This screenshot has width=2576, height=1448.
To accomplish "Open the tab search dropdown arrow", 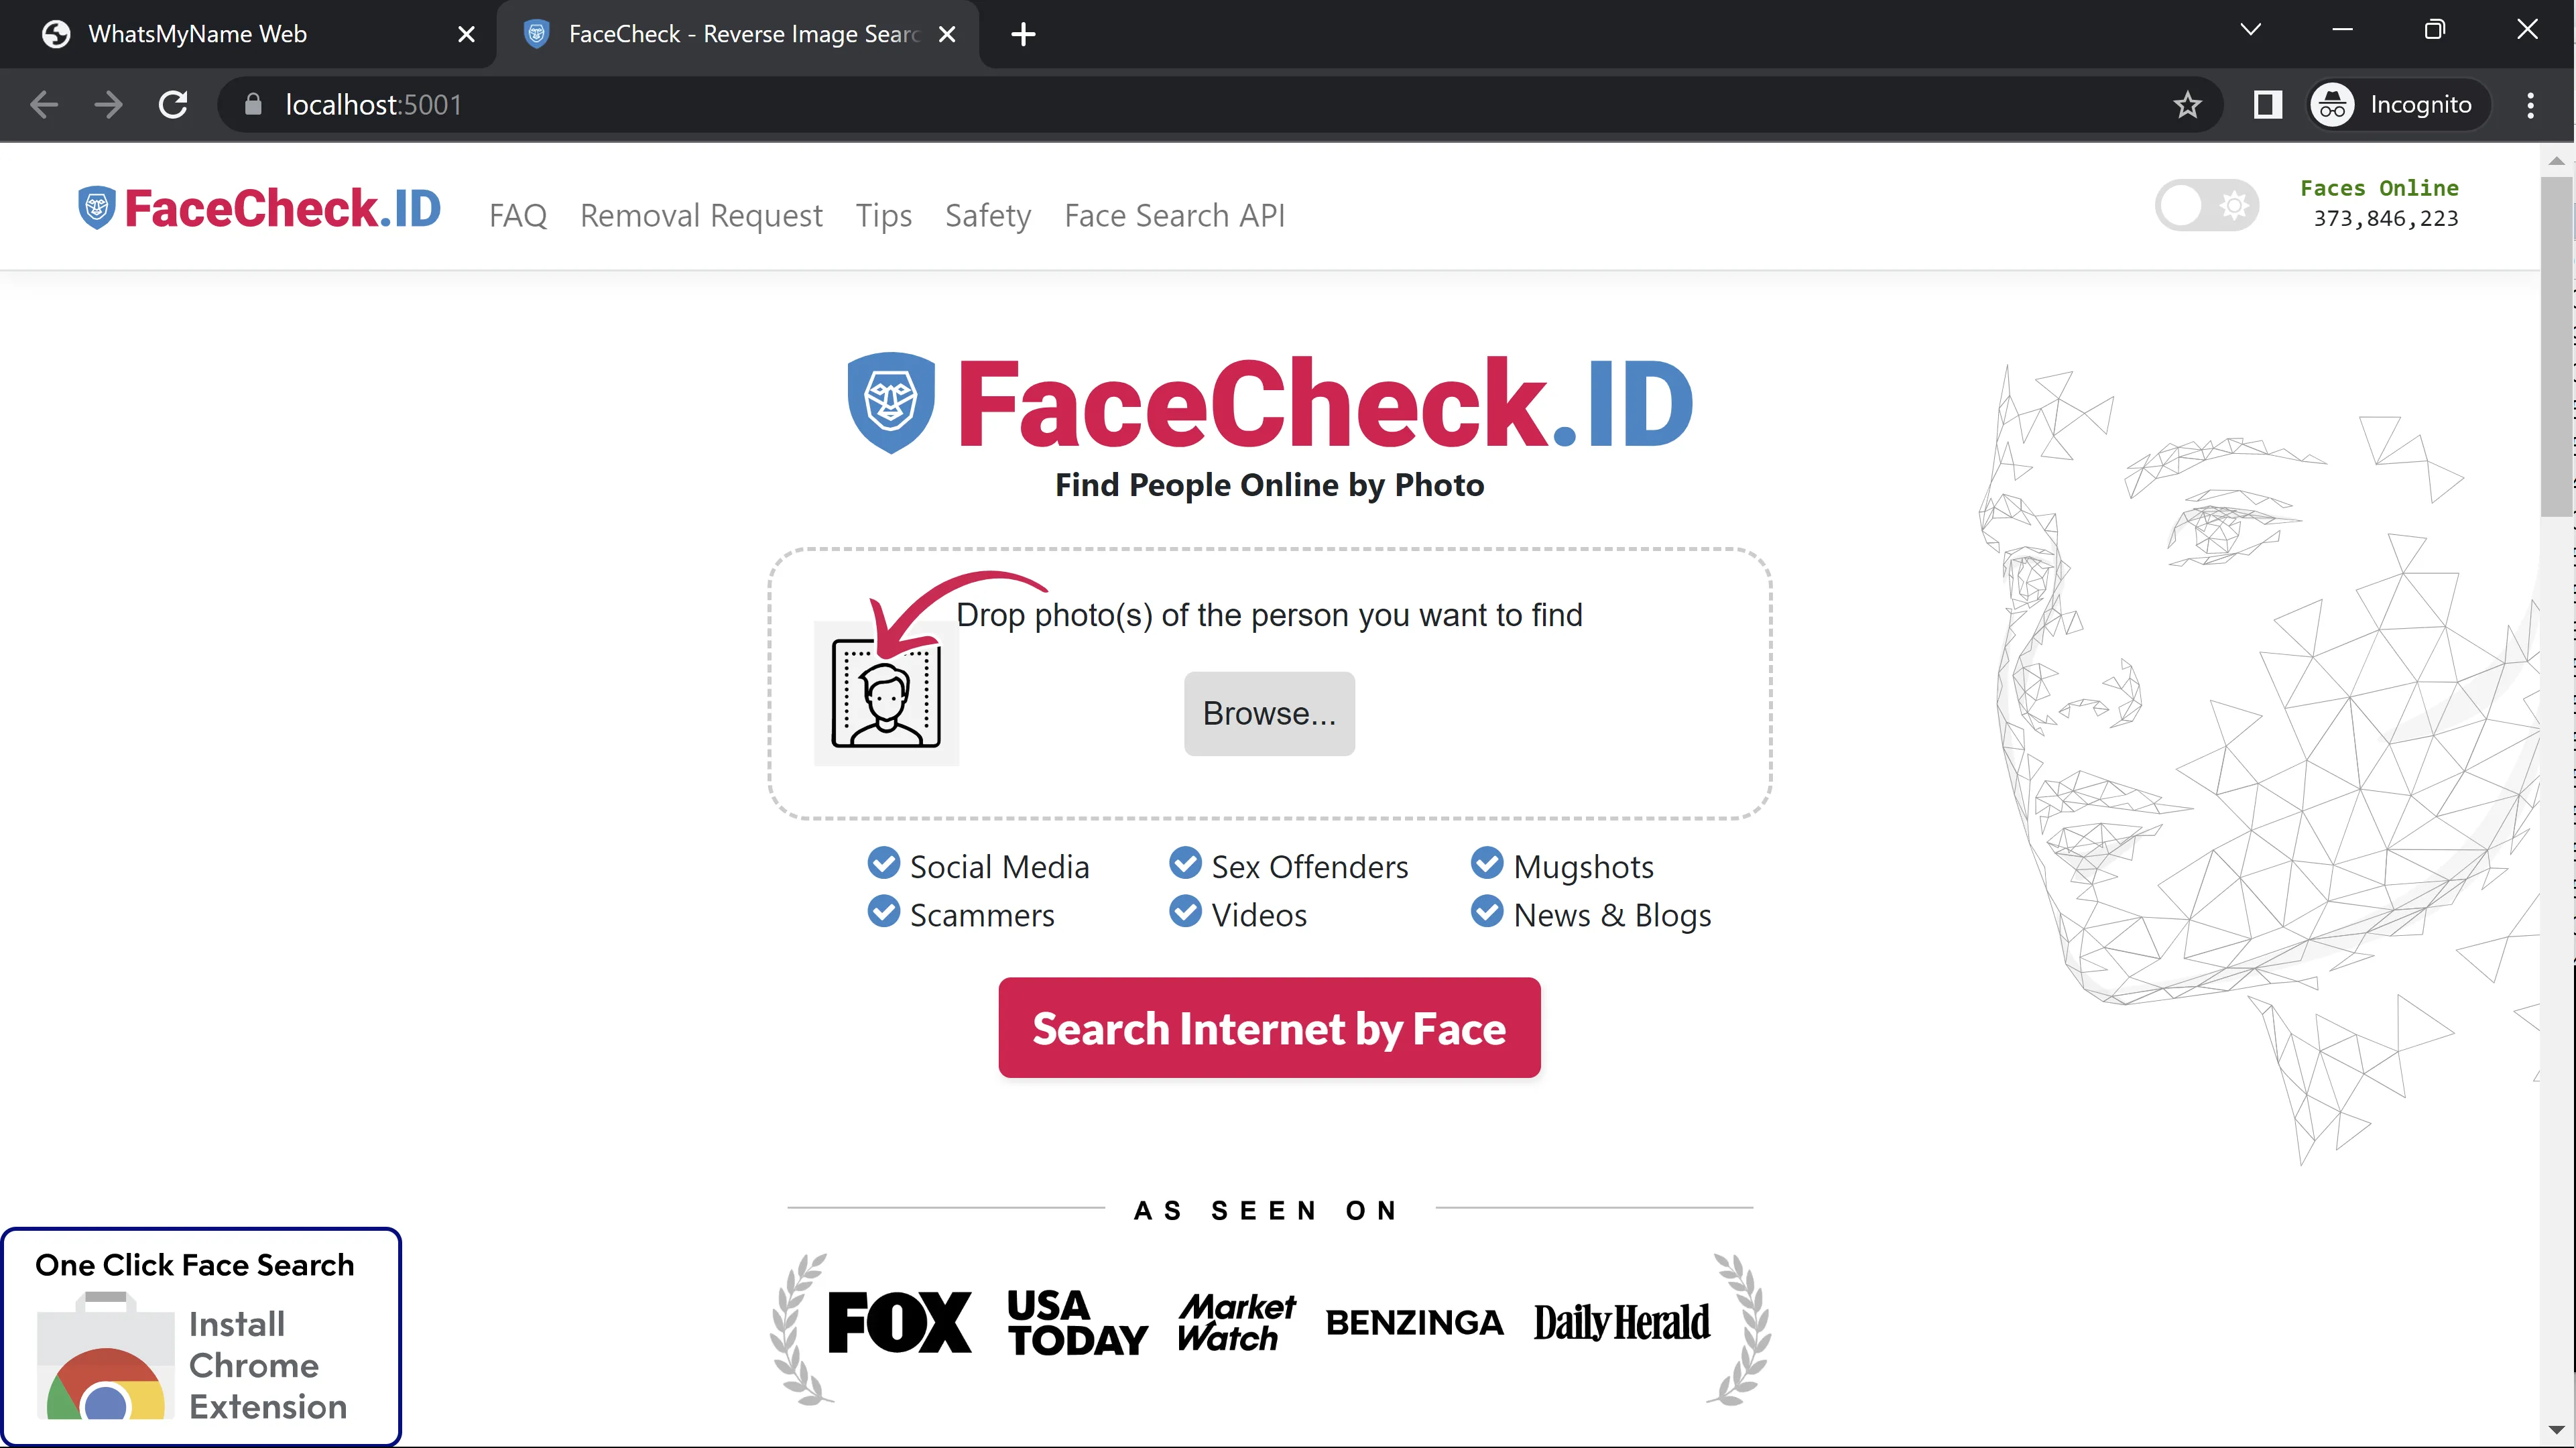I will point(2251,30).
